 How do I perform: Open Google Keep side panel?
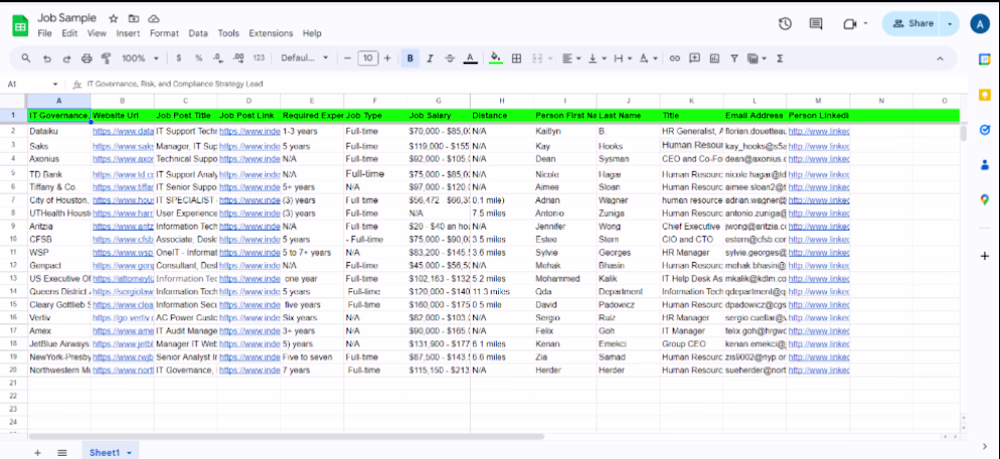click(984, 94)
